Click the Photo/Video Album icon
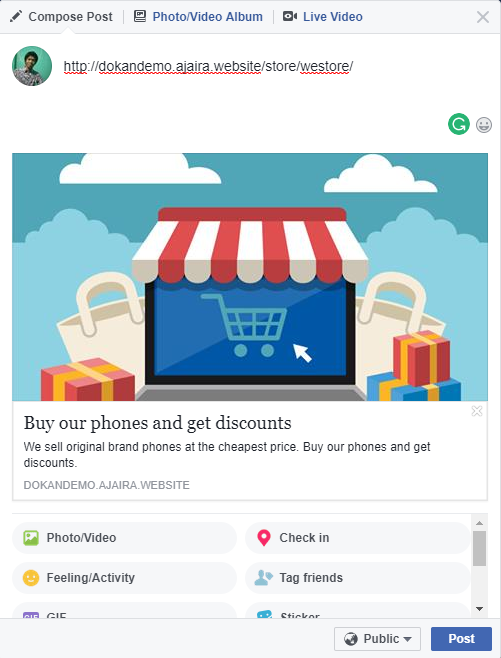501x658 pixels. [x=140, y=16]
